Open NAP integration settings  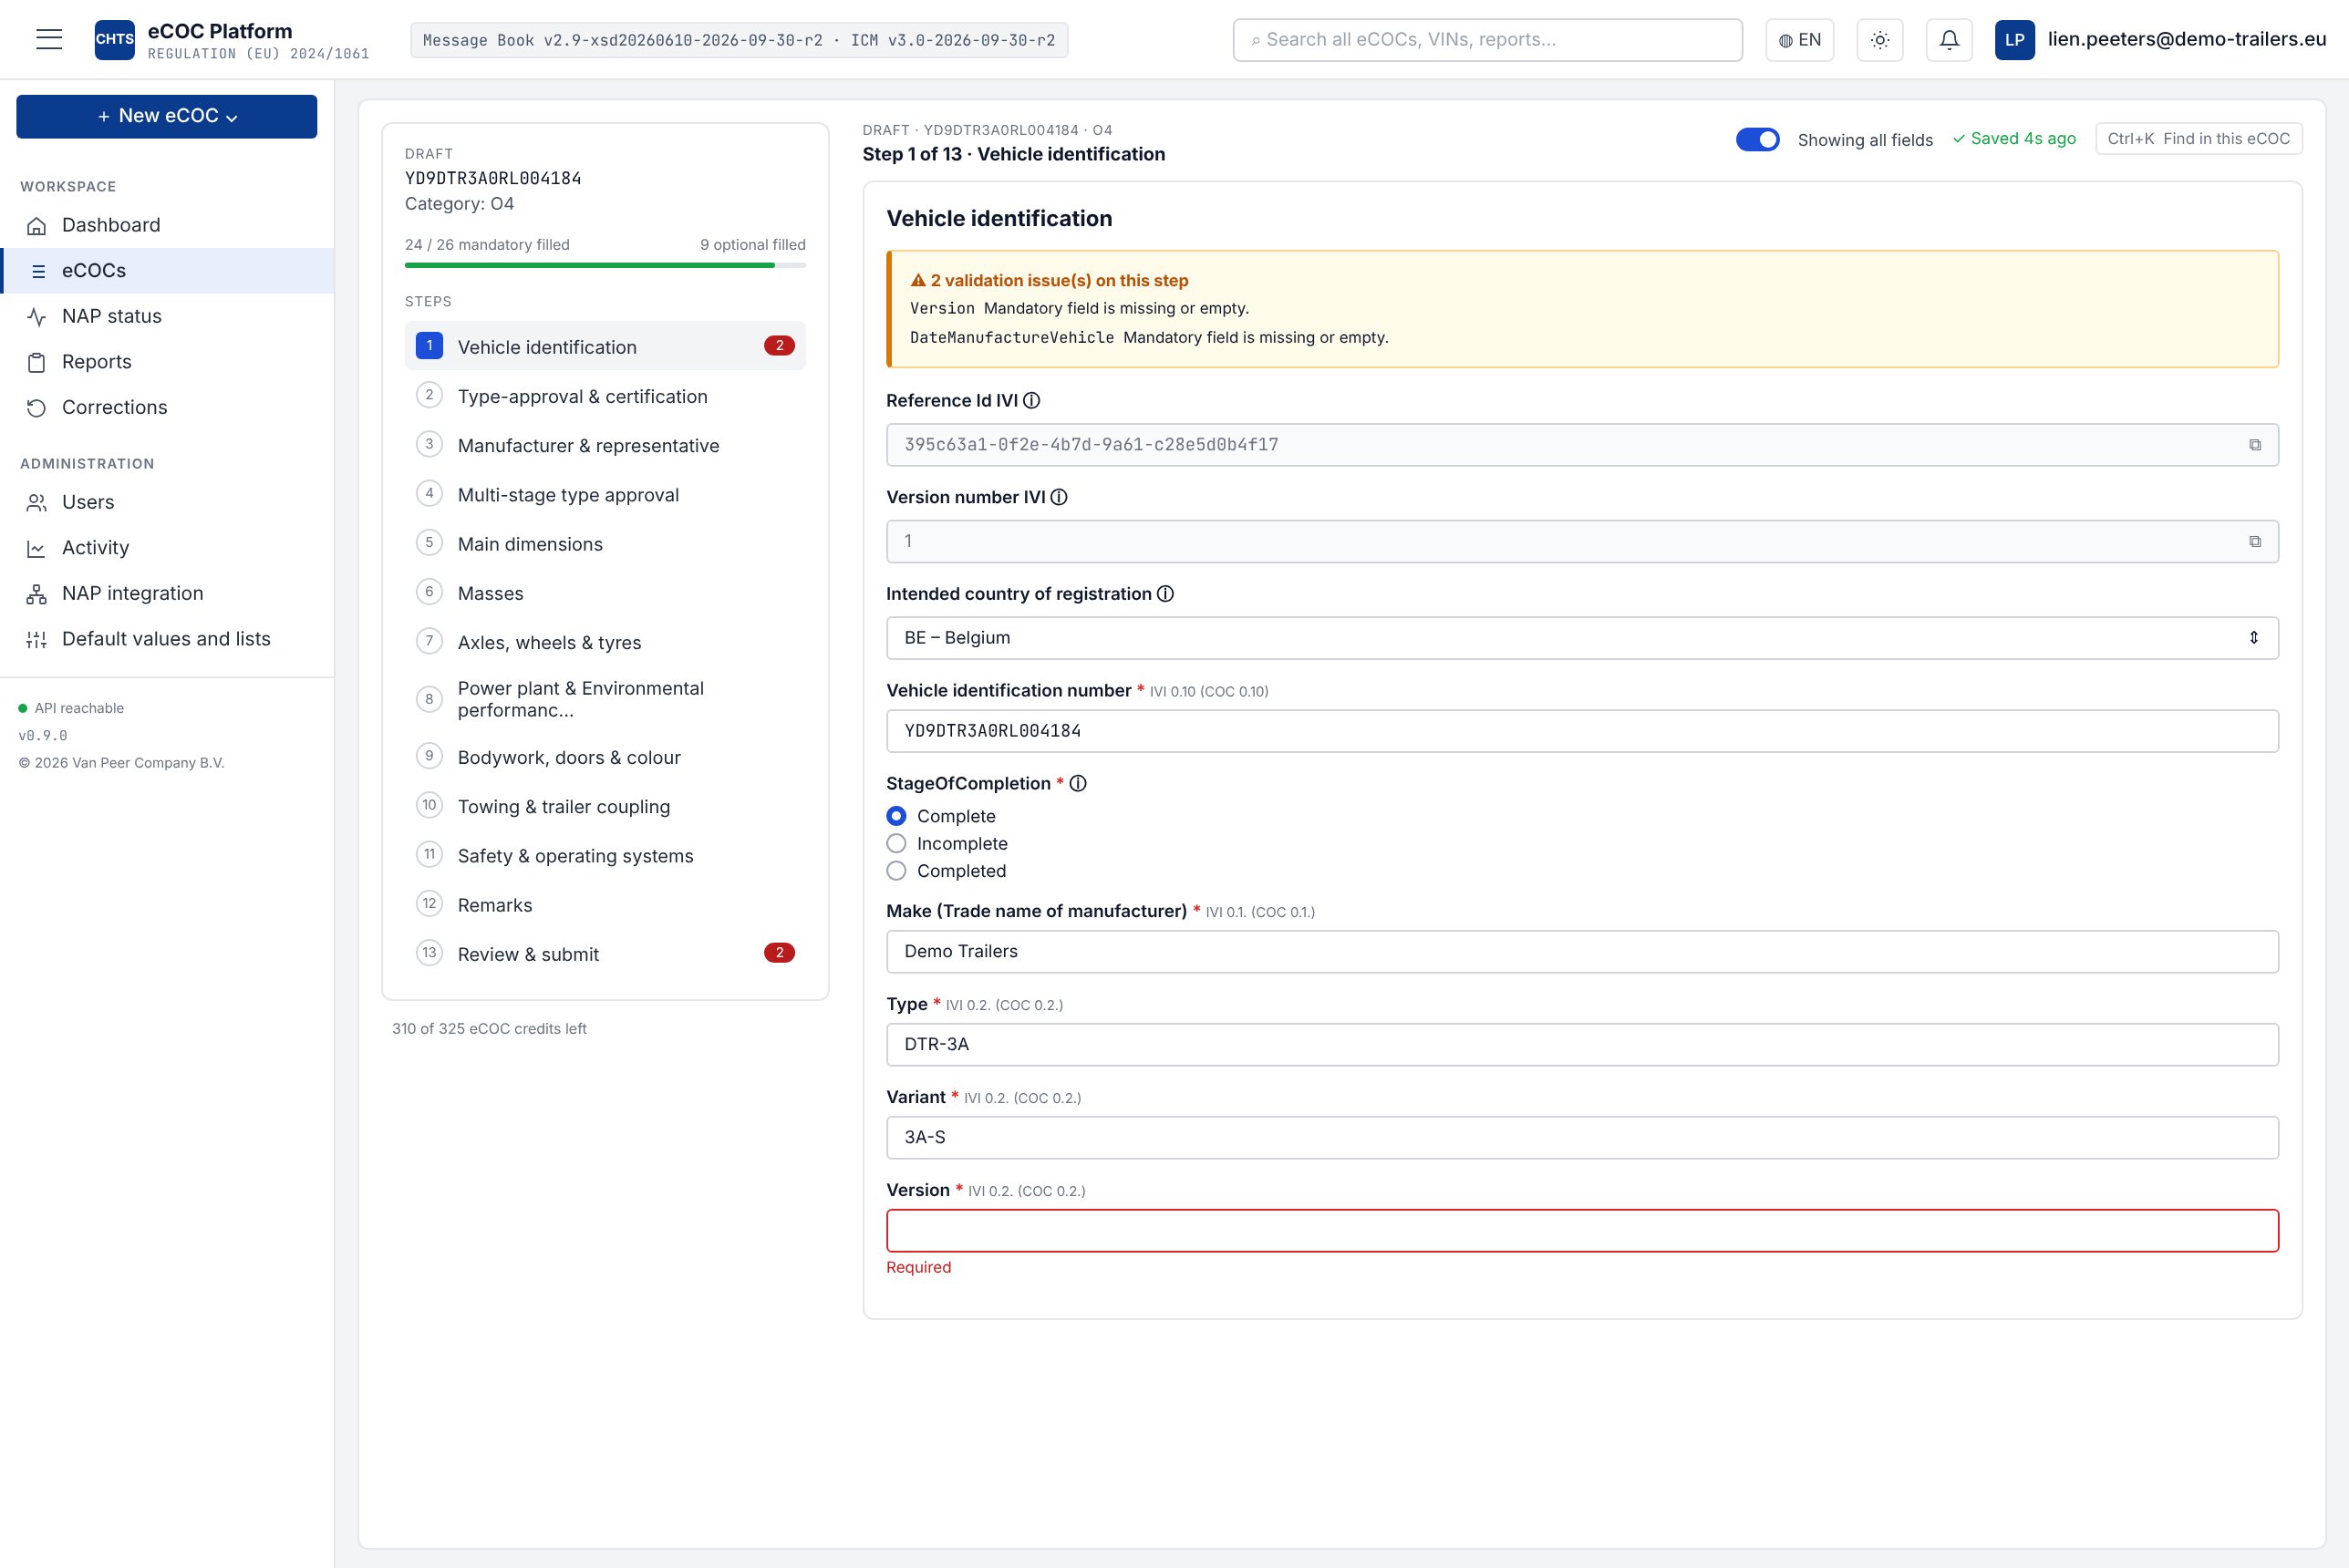(x=167, y=593)
